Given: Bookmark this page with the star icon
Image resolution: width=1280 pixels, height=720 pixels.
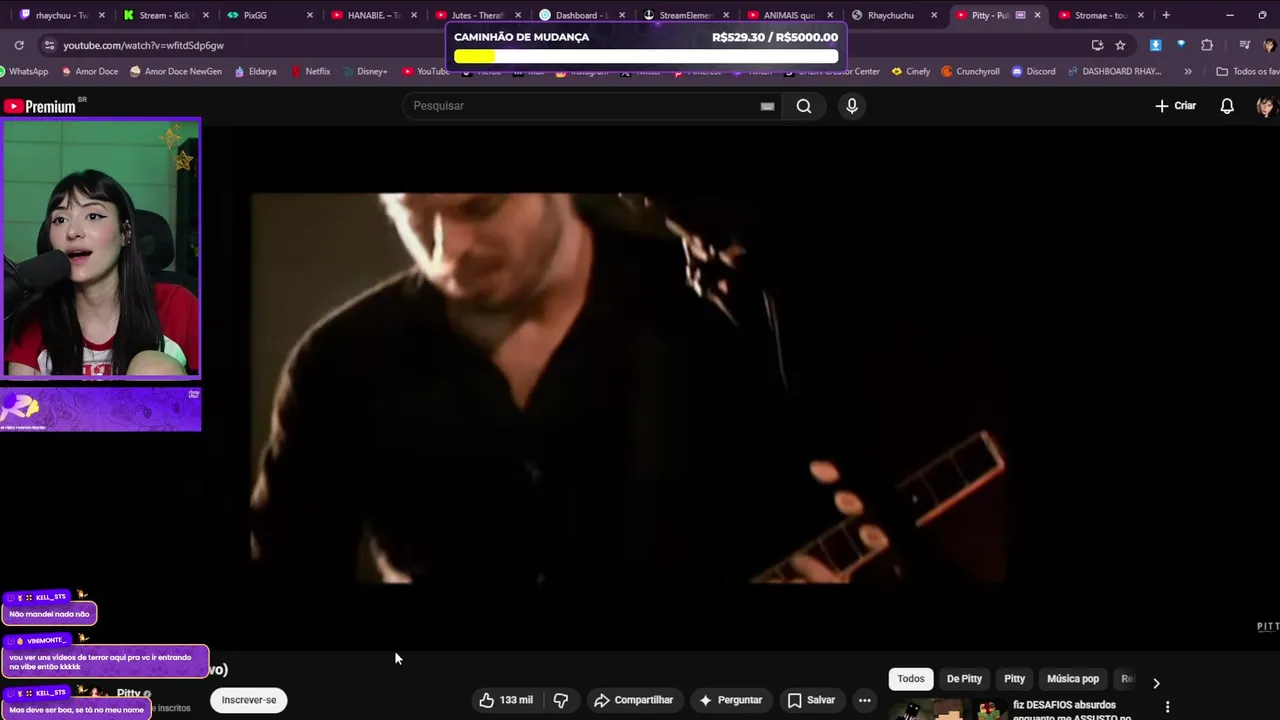Looking at the screenshot, I should [1121, 45].
